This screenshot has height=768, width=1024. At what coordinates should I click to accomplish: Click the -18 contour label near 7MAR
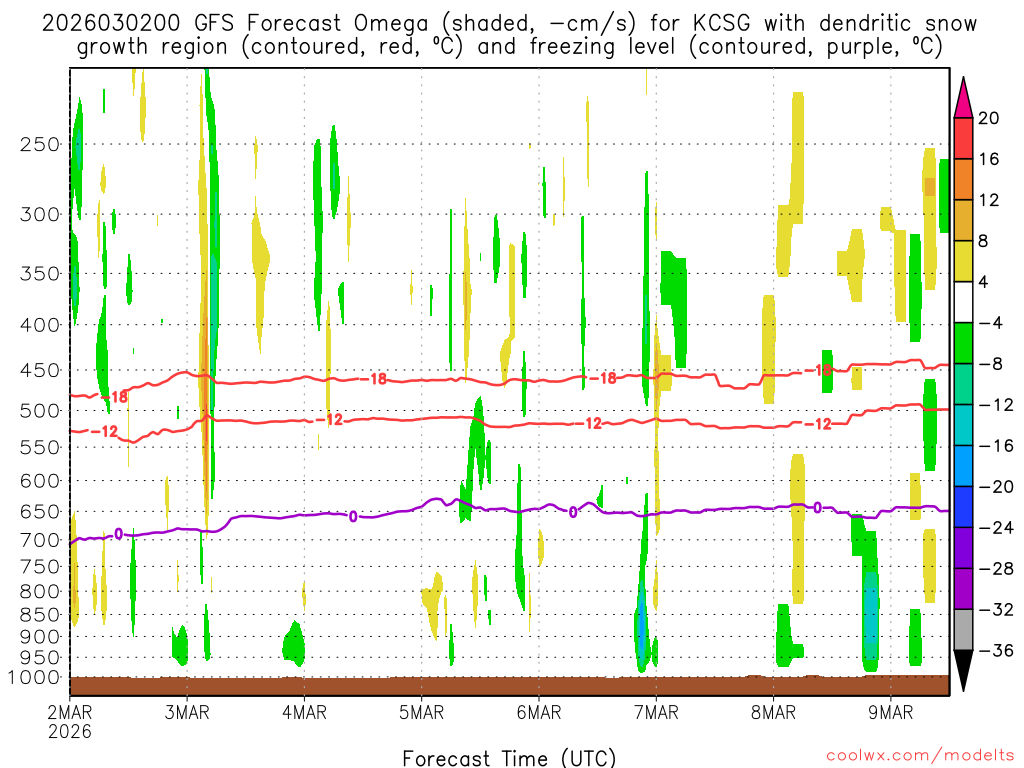603,378
